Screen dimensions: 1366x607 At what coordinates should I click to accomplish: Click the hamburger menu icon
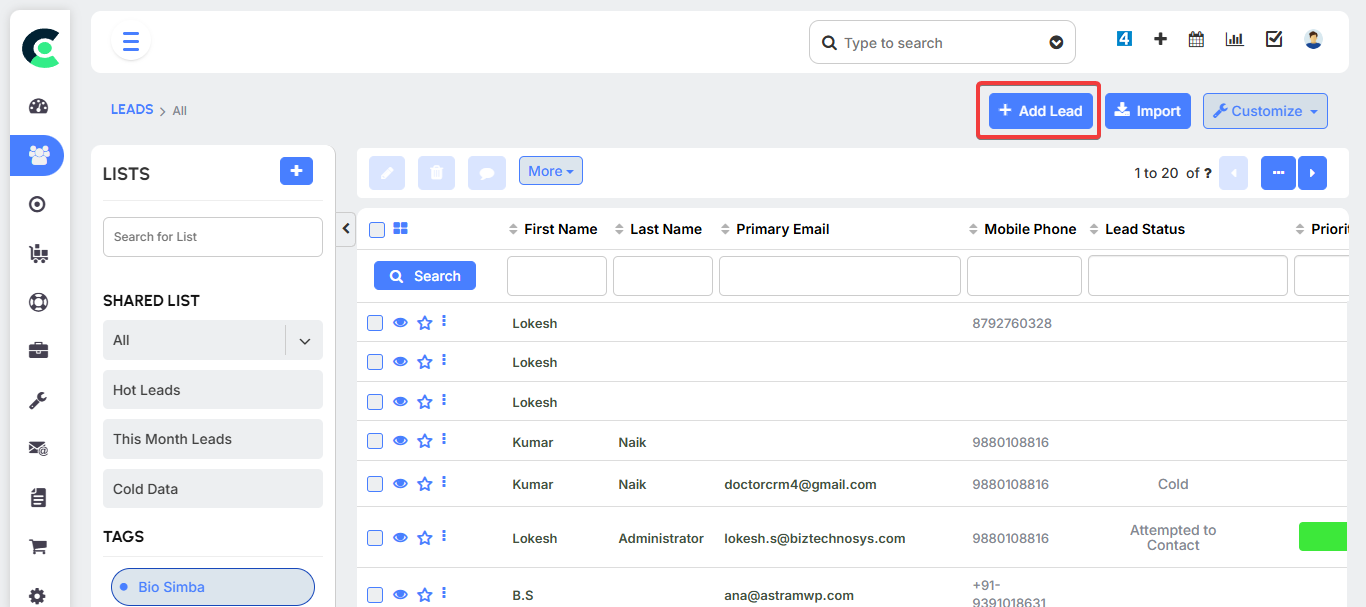click(131, 42)
